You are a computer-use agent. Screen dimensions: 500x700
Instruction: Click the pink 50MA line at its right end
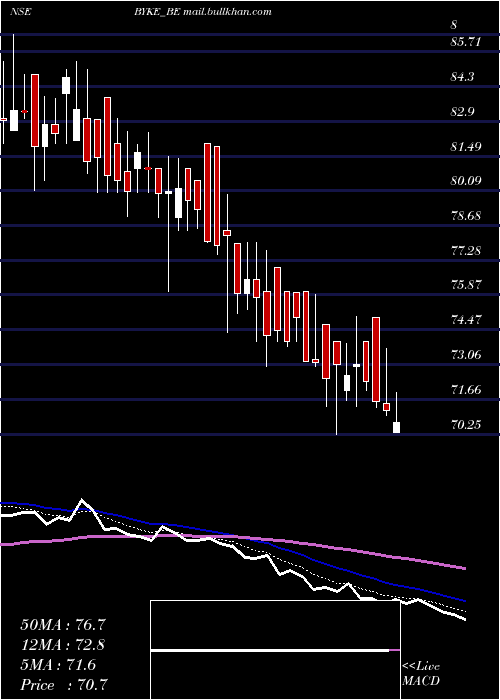[x=463, y=568]
